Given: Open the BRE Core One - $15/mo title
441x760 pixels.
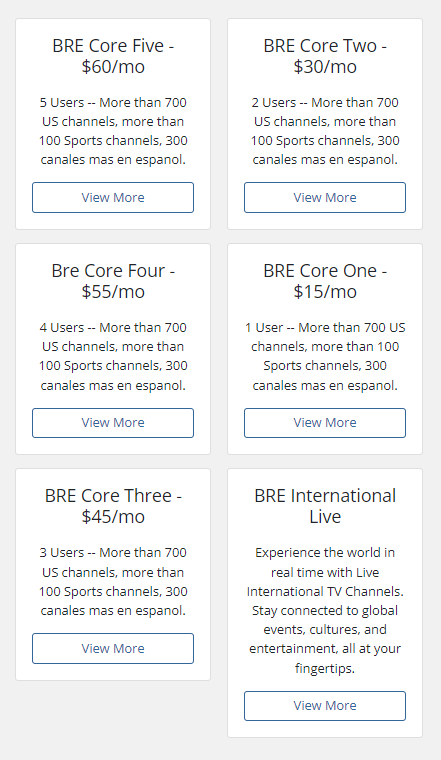Looking at the screenshot, I should 325,281.
